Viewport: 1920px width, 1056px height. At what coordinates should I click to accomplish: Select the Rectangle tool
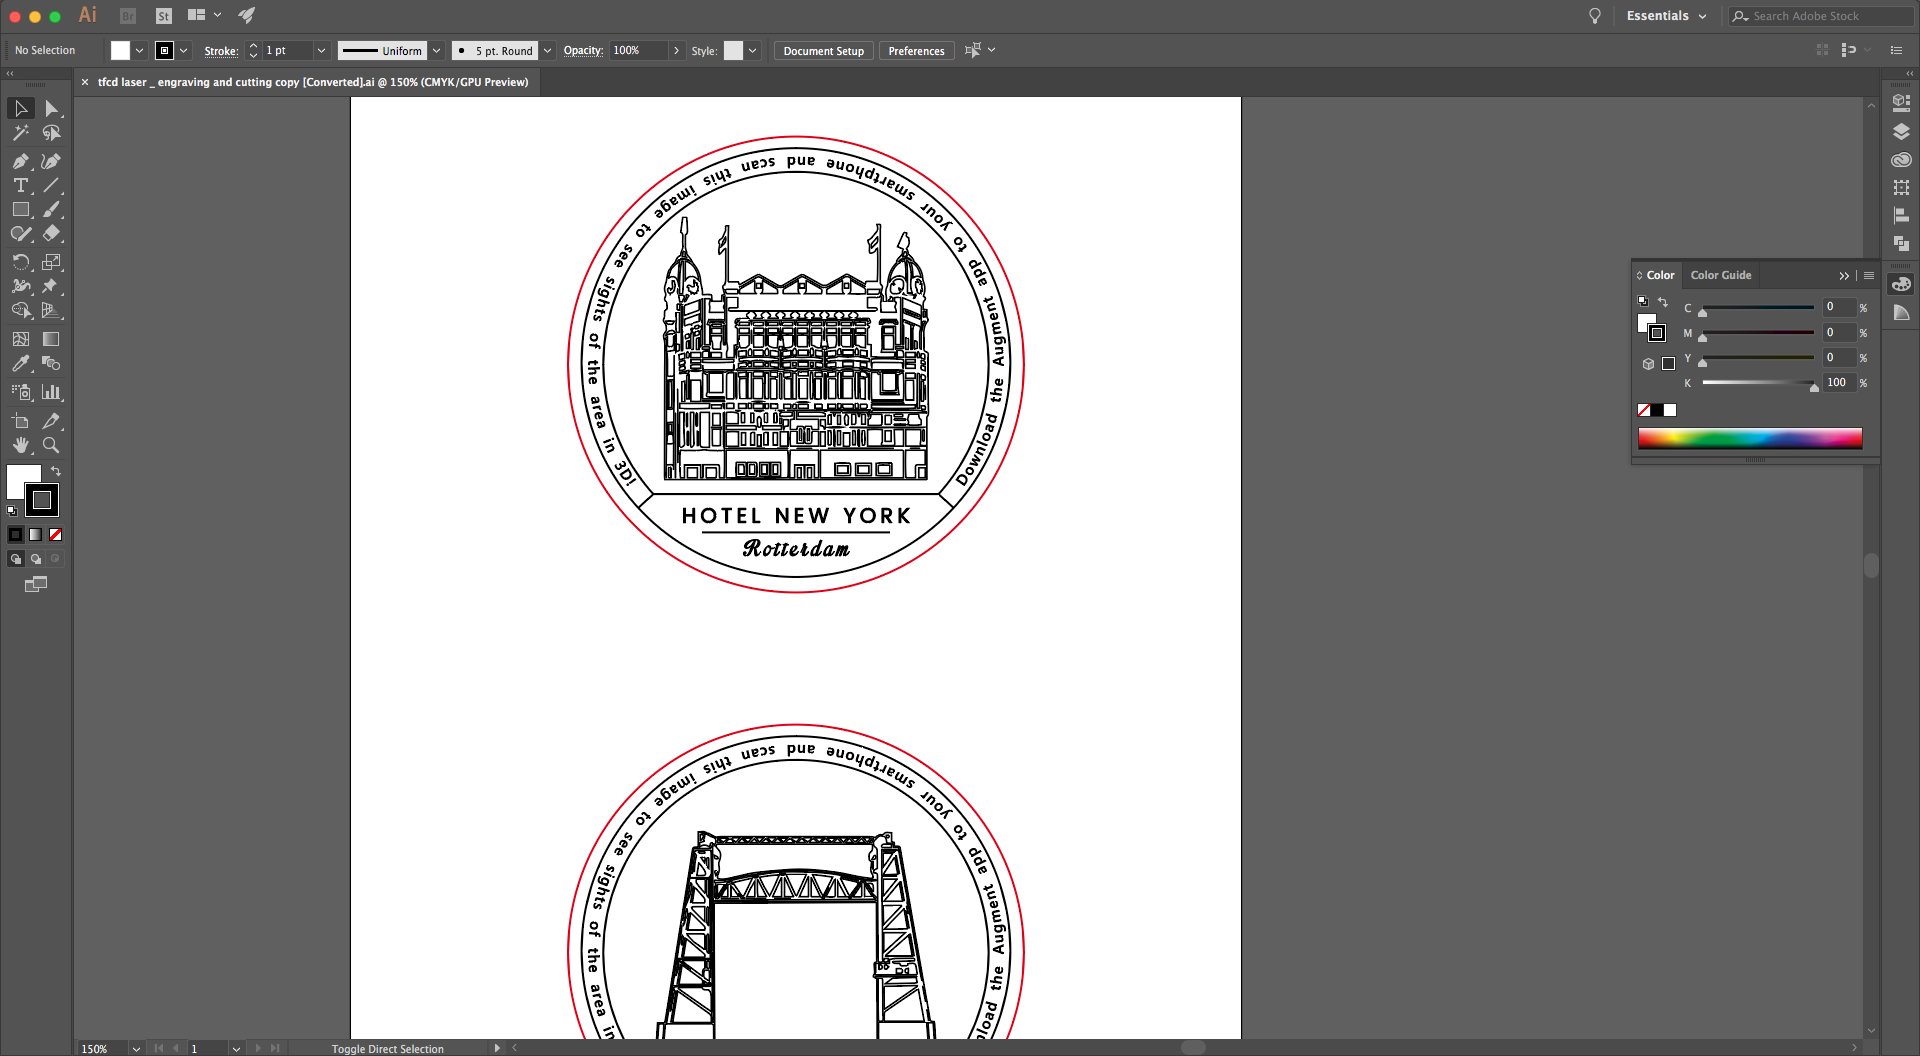[x=20, y=210]
